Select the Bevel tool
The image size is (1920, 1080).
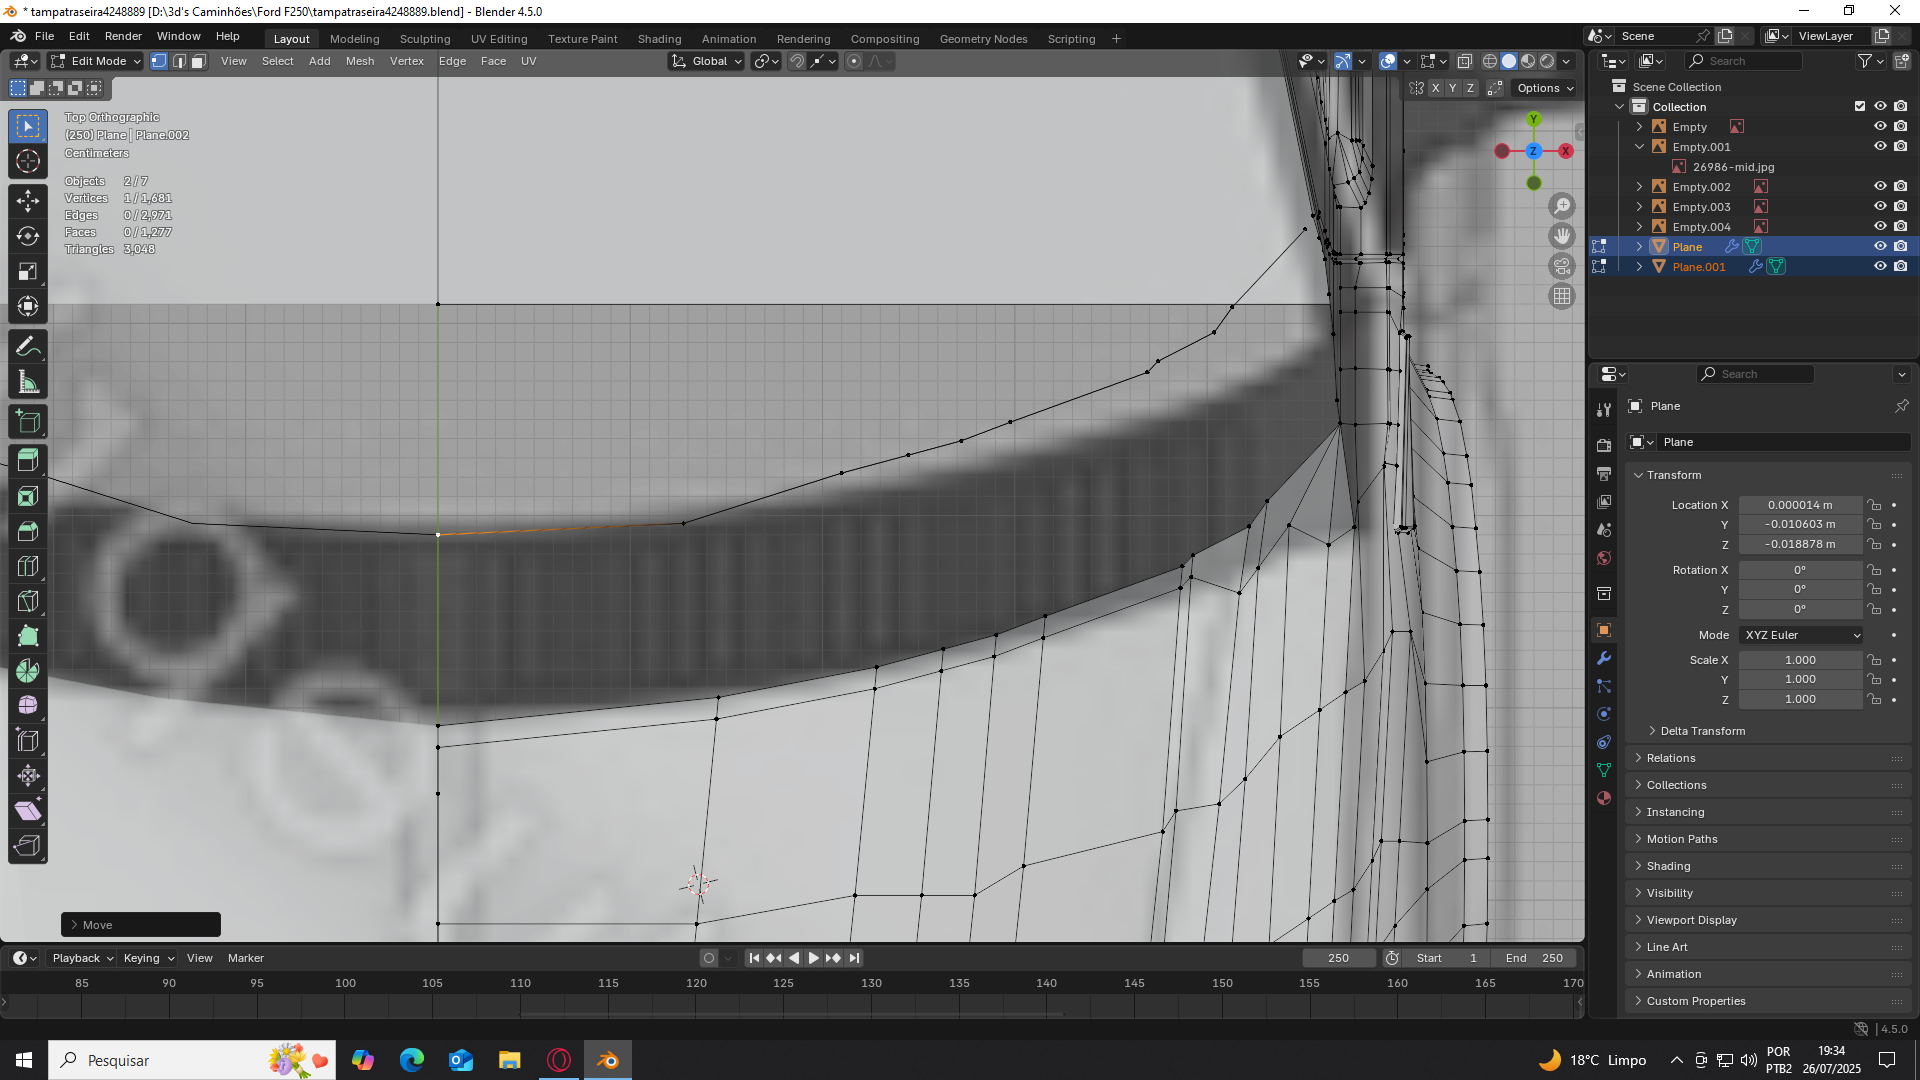[x=28, y=531]
